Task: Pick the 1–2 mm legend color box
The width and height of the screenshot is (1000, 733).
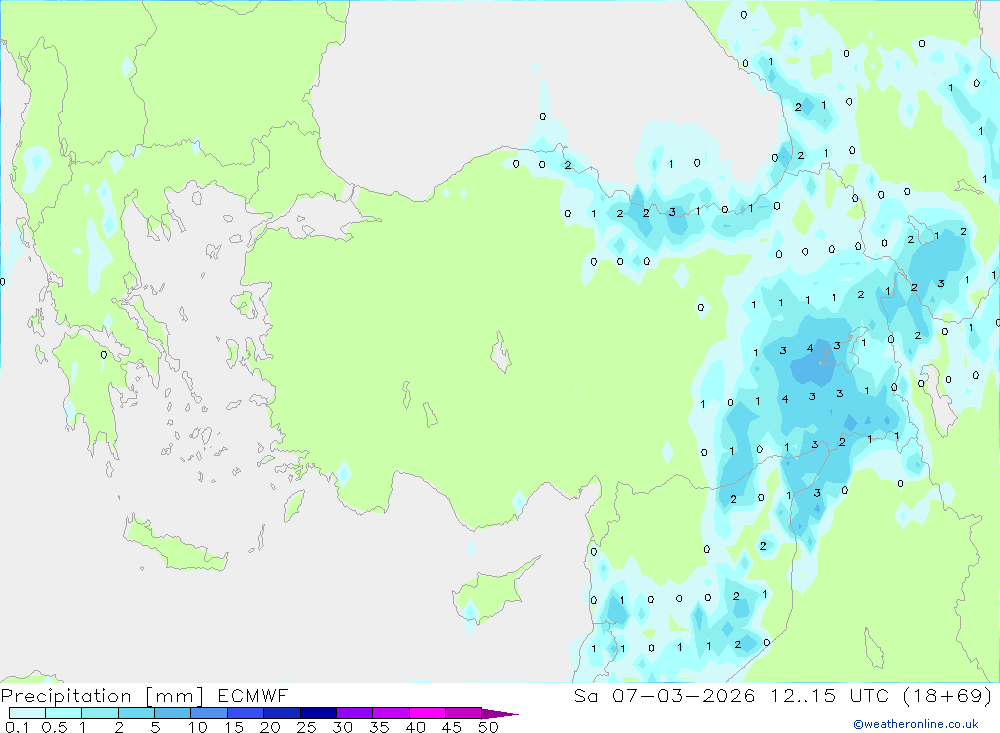Action: click(x=99, y=713)
